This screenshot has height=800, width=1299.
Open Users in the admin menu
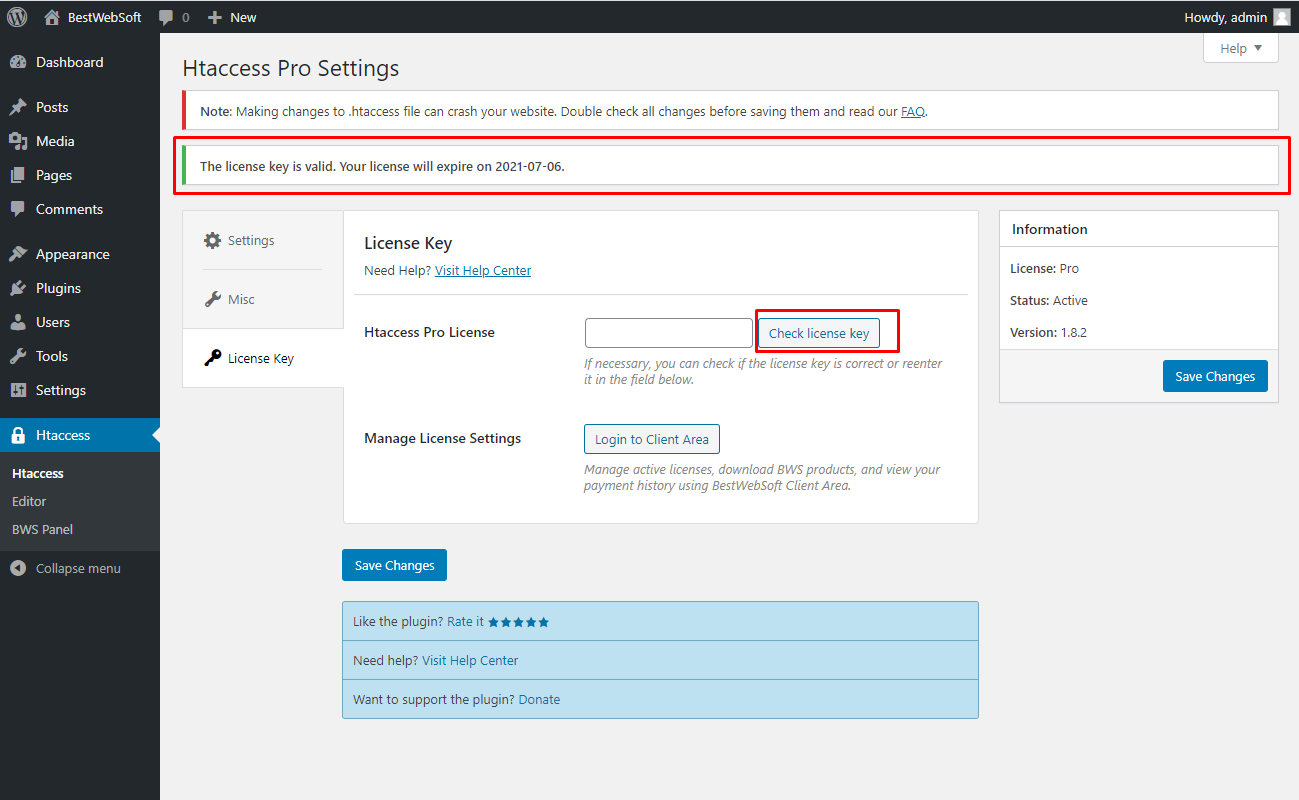(x=80, y=322)
